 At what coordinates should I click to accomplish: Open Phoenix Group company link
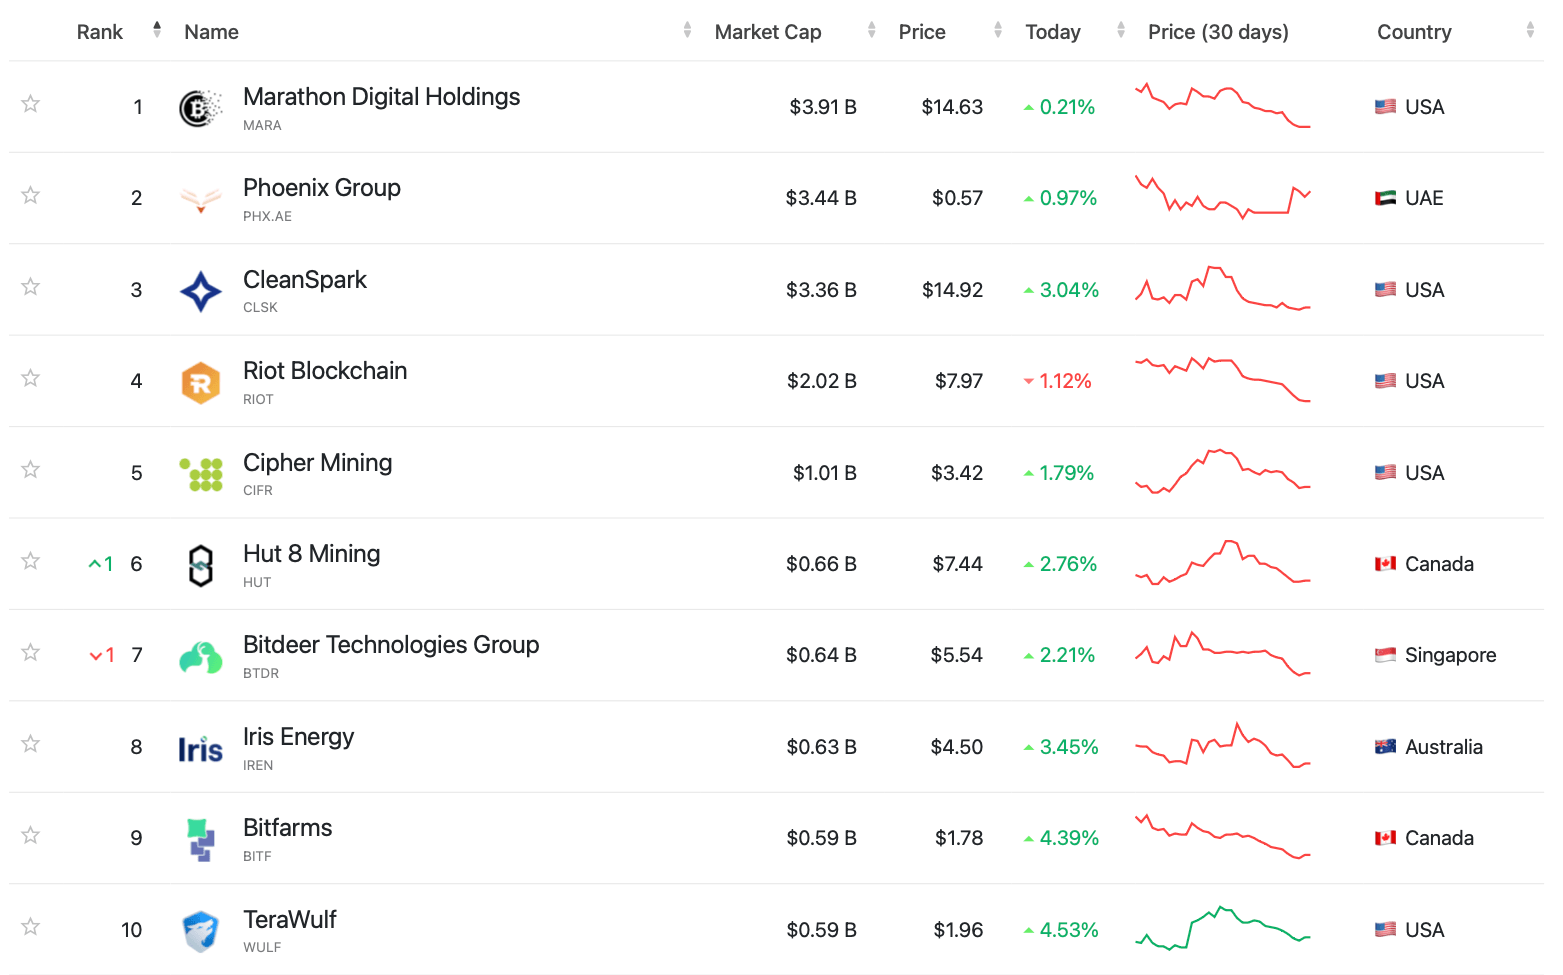tap(321, 188)
